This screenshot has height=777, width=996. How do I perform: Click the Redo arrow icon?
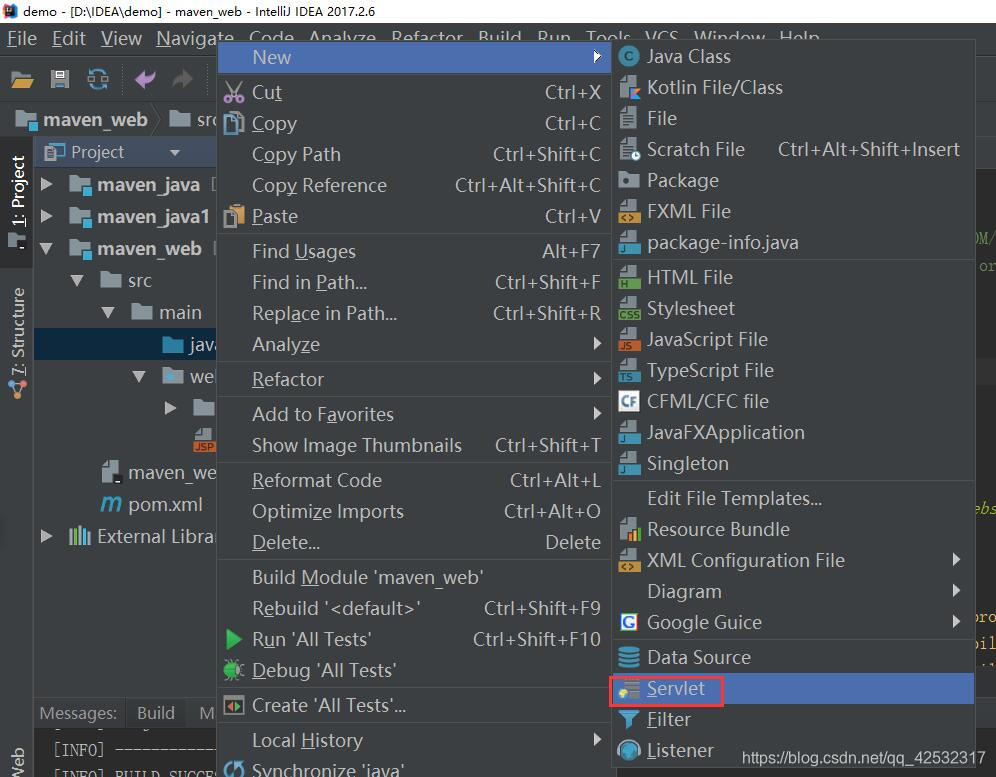(182, 79)
